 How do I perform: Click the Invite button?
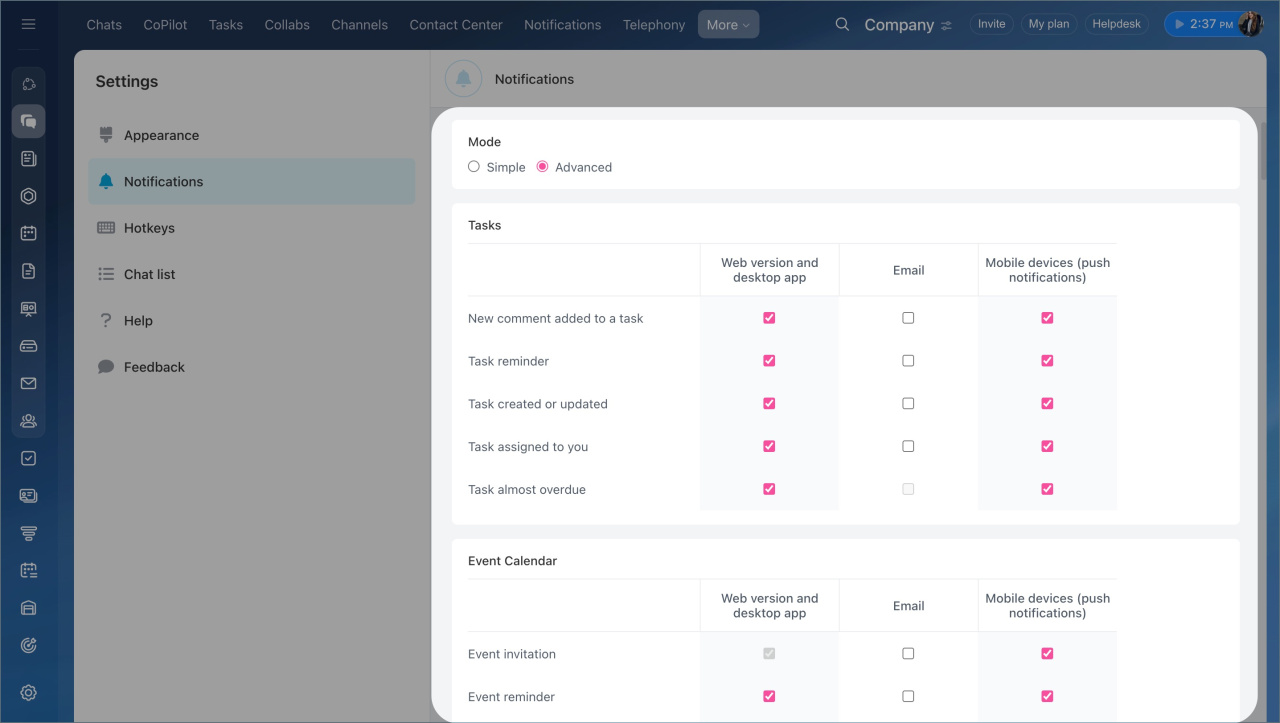pyautogui.click(x=991, y=24)
